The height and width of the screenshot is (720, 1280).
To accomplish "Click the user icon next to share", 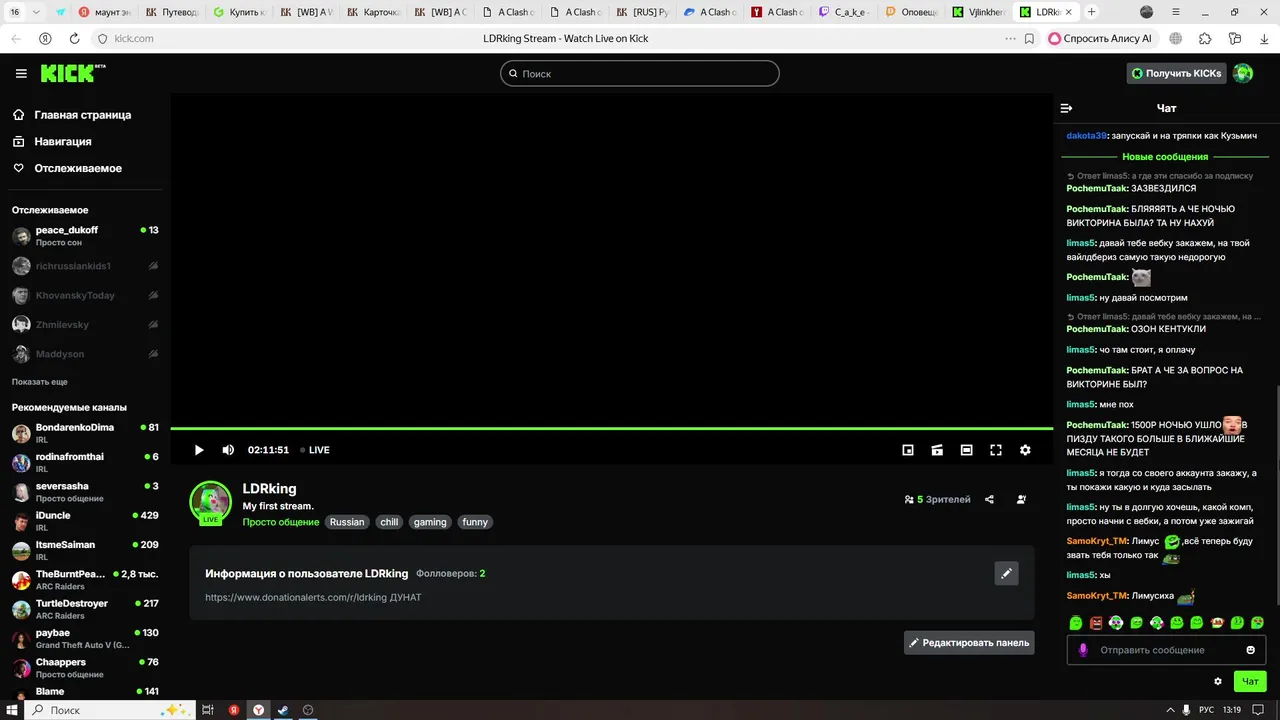I will click(1021, 499).
